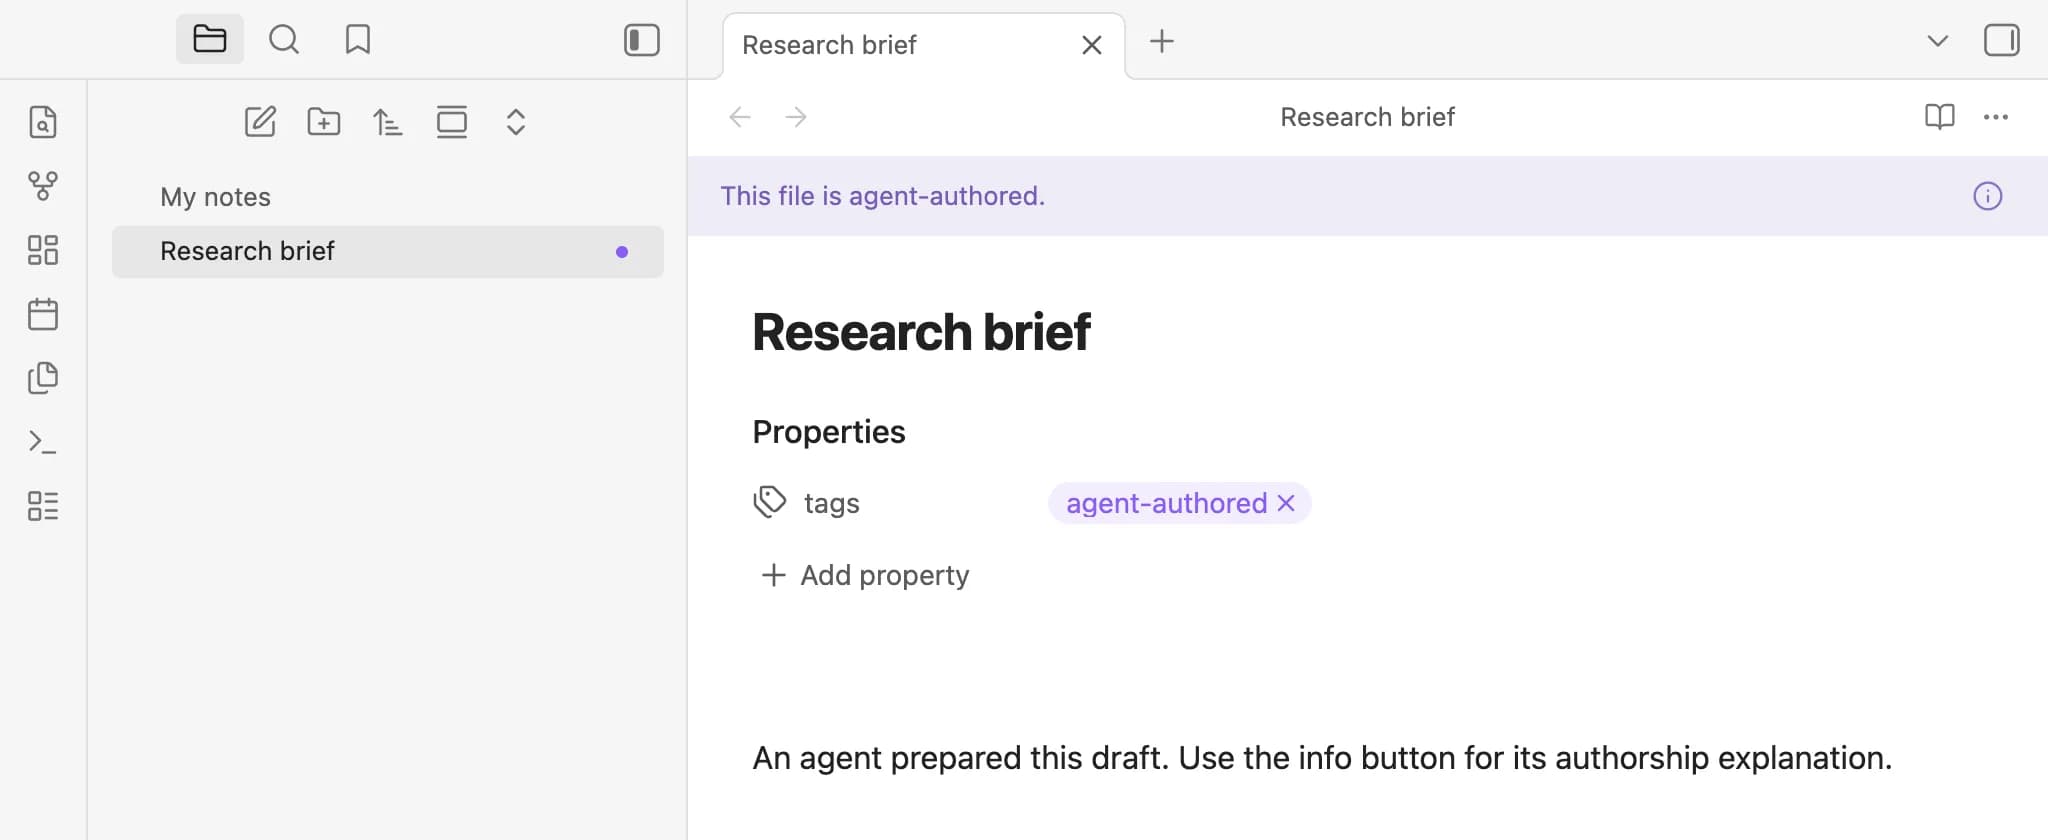Click Add property
The height and width of the screenshot is (840, 2048).
tap(865, 575)
